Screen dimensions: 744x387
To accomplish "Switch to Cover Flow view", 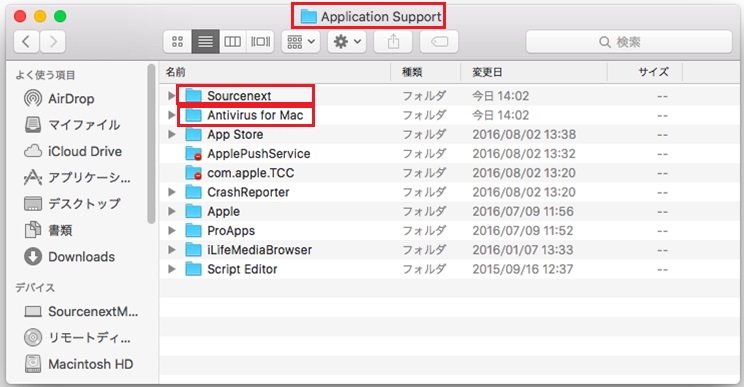I will [260, 42].
